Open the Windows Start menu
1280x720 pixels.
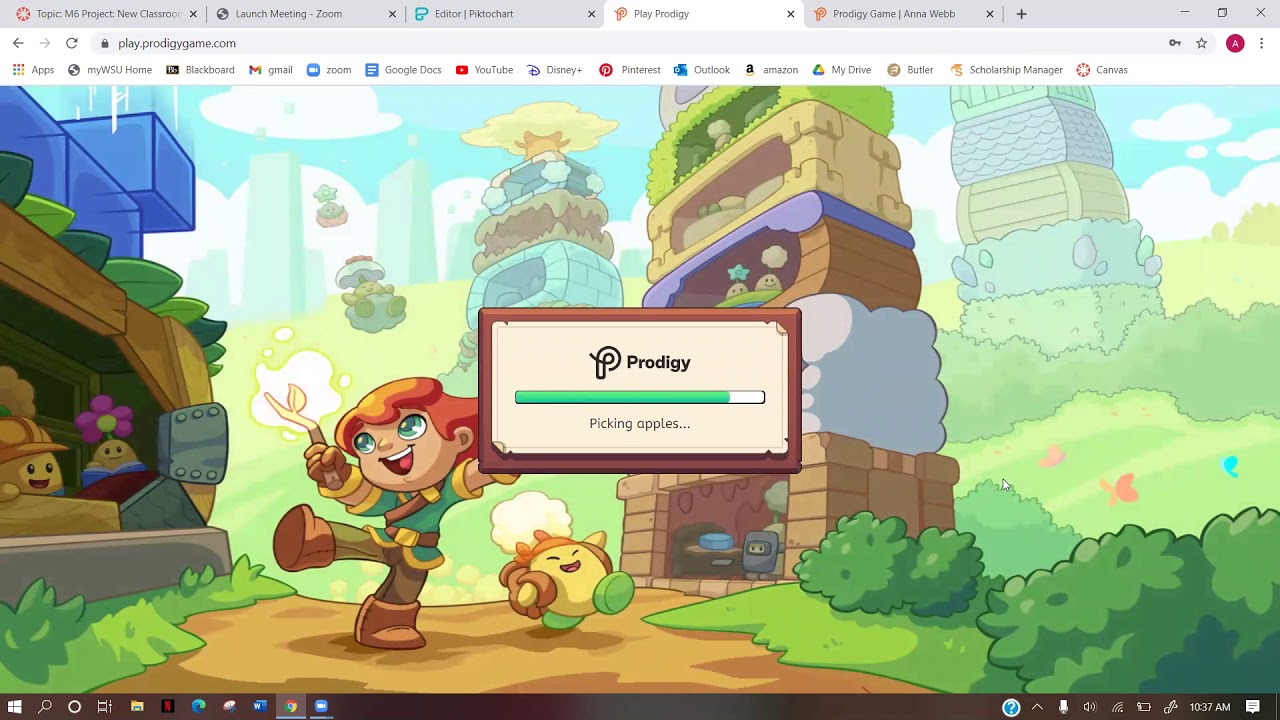(14, 707)
